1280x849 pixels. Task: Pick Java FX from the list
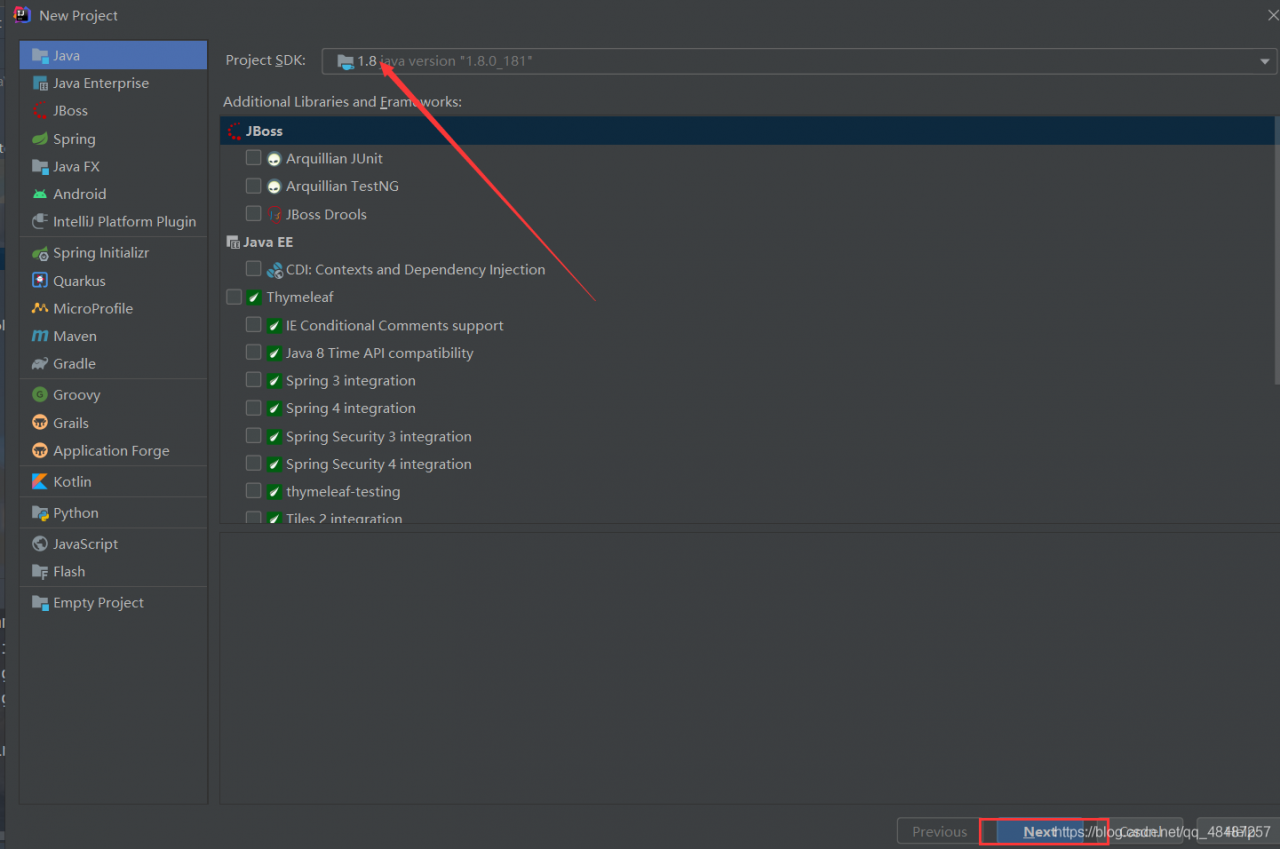(x=113, y=166)
